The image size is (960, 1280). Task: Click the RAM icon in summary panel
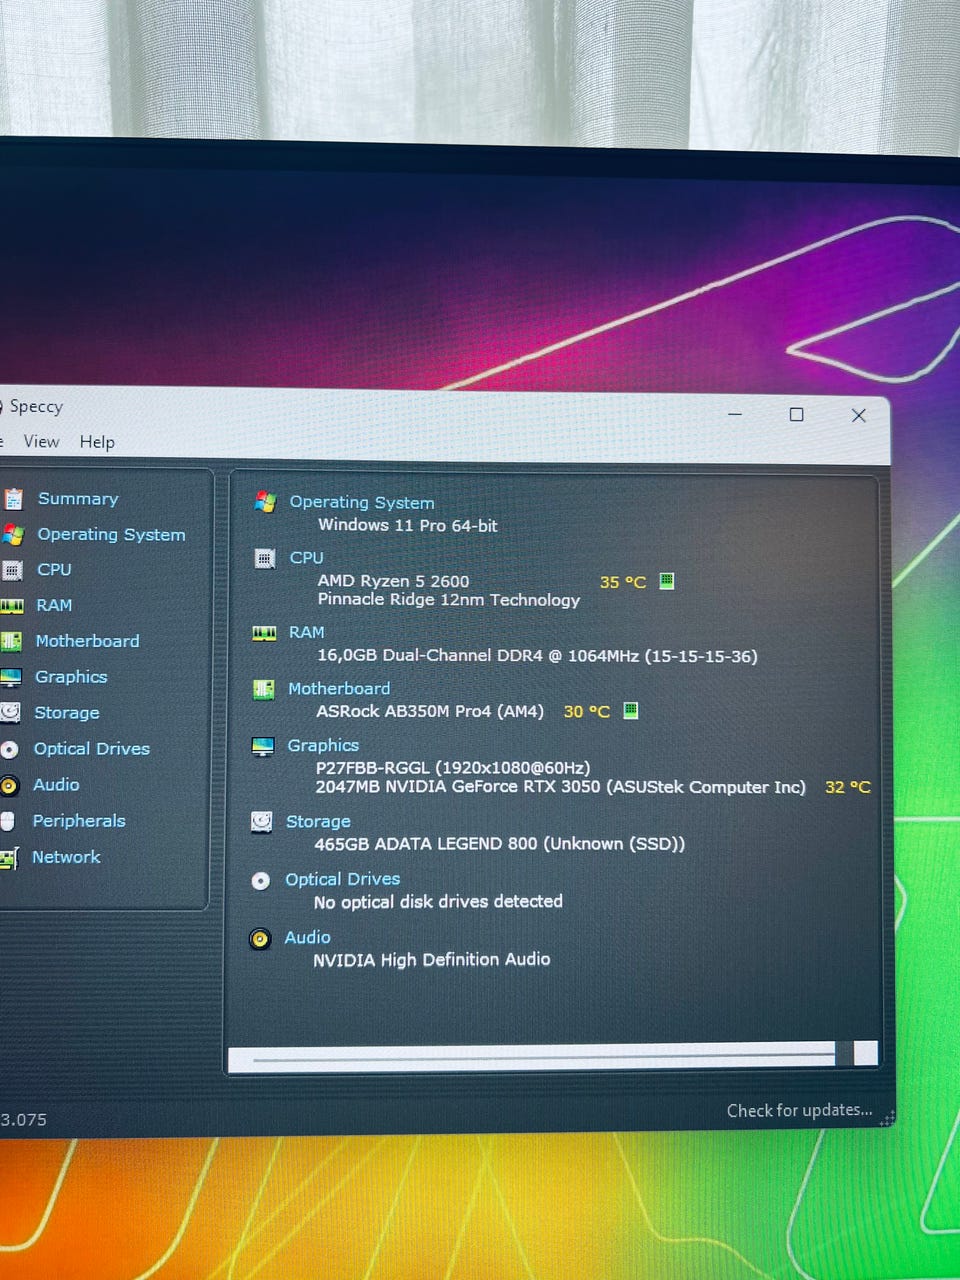[264, 633]
